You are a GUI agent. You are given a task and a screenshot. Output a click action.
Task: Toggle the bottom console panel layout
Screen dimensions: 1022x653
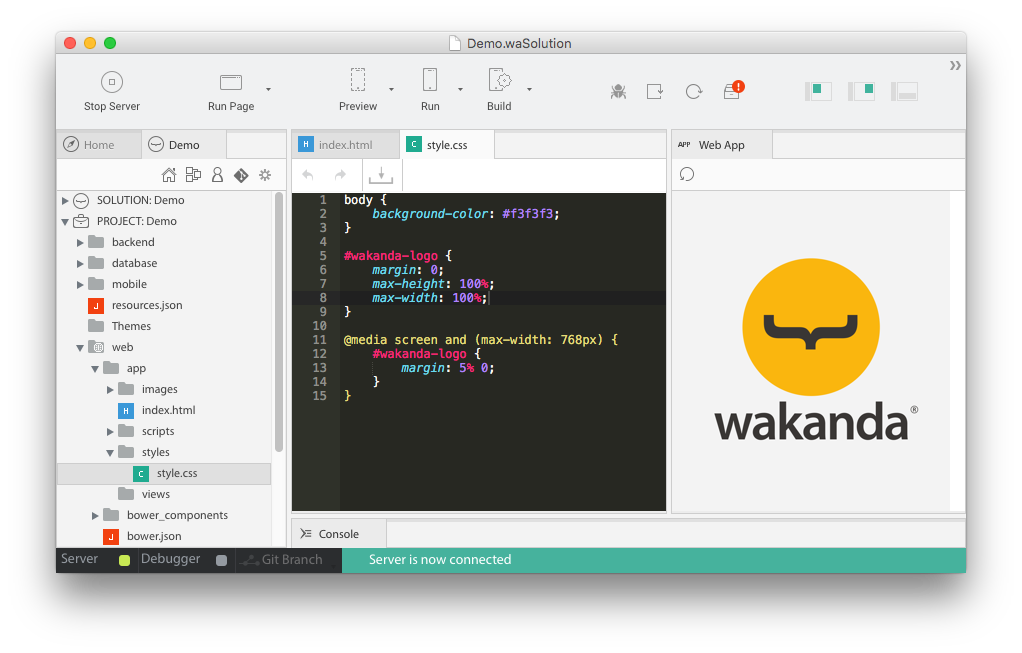pos(904,91)
